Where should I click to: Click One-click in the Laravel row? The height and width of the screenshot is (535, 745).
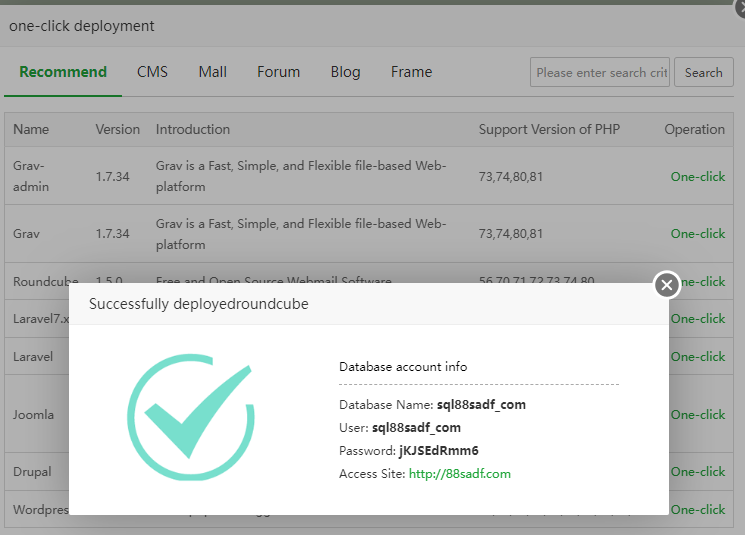click(x=699, y=356)
